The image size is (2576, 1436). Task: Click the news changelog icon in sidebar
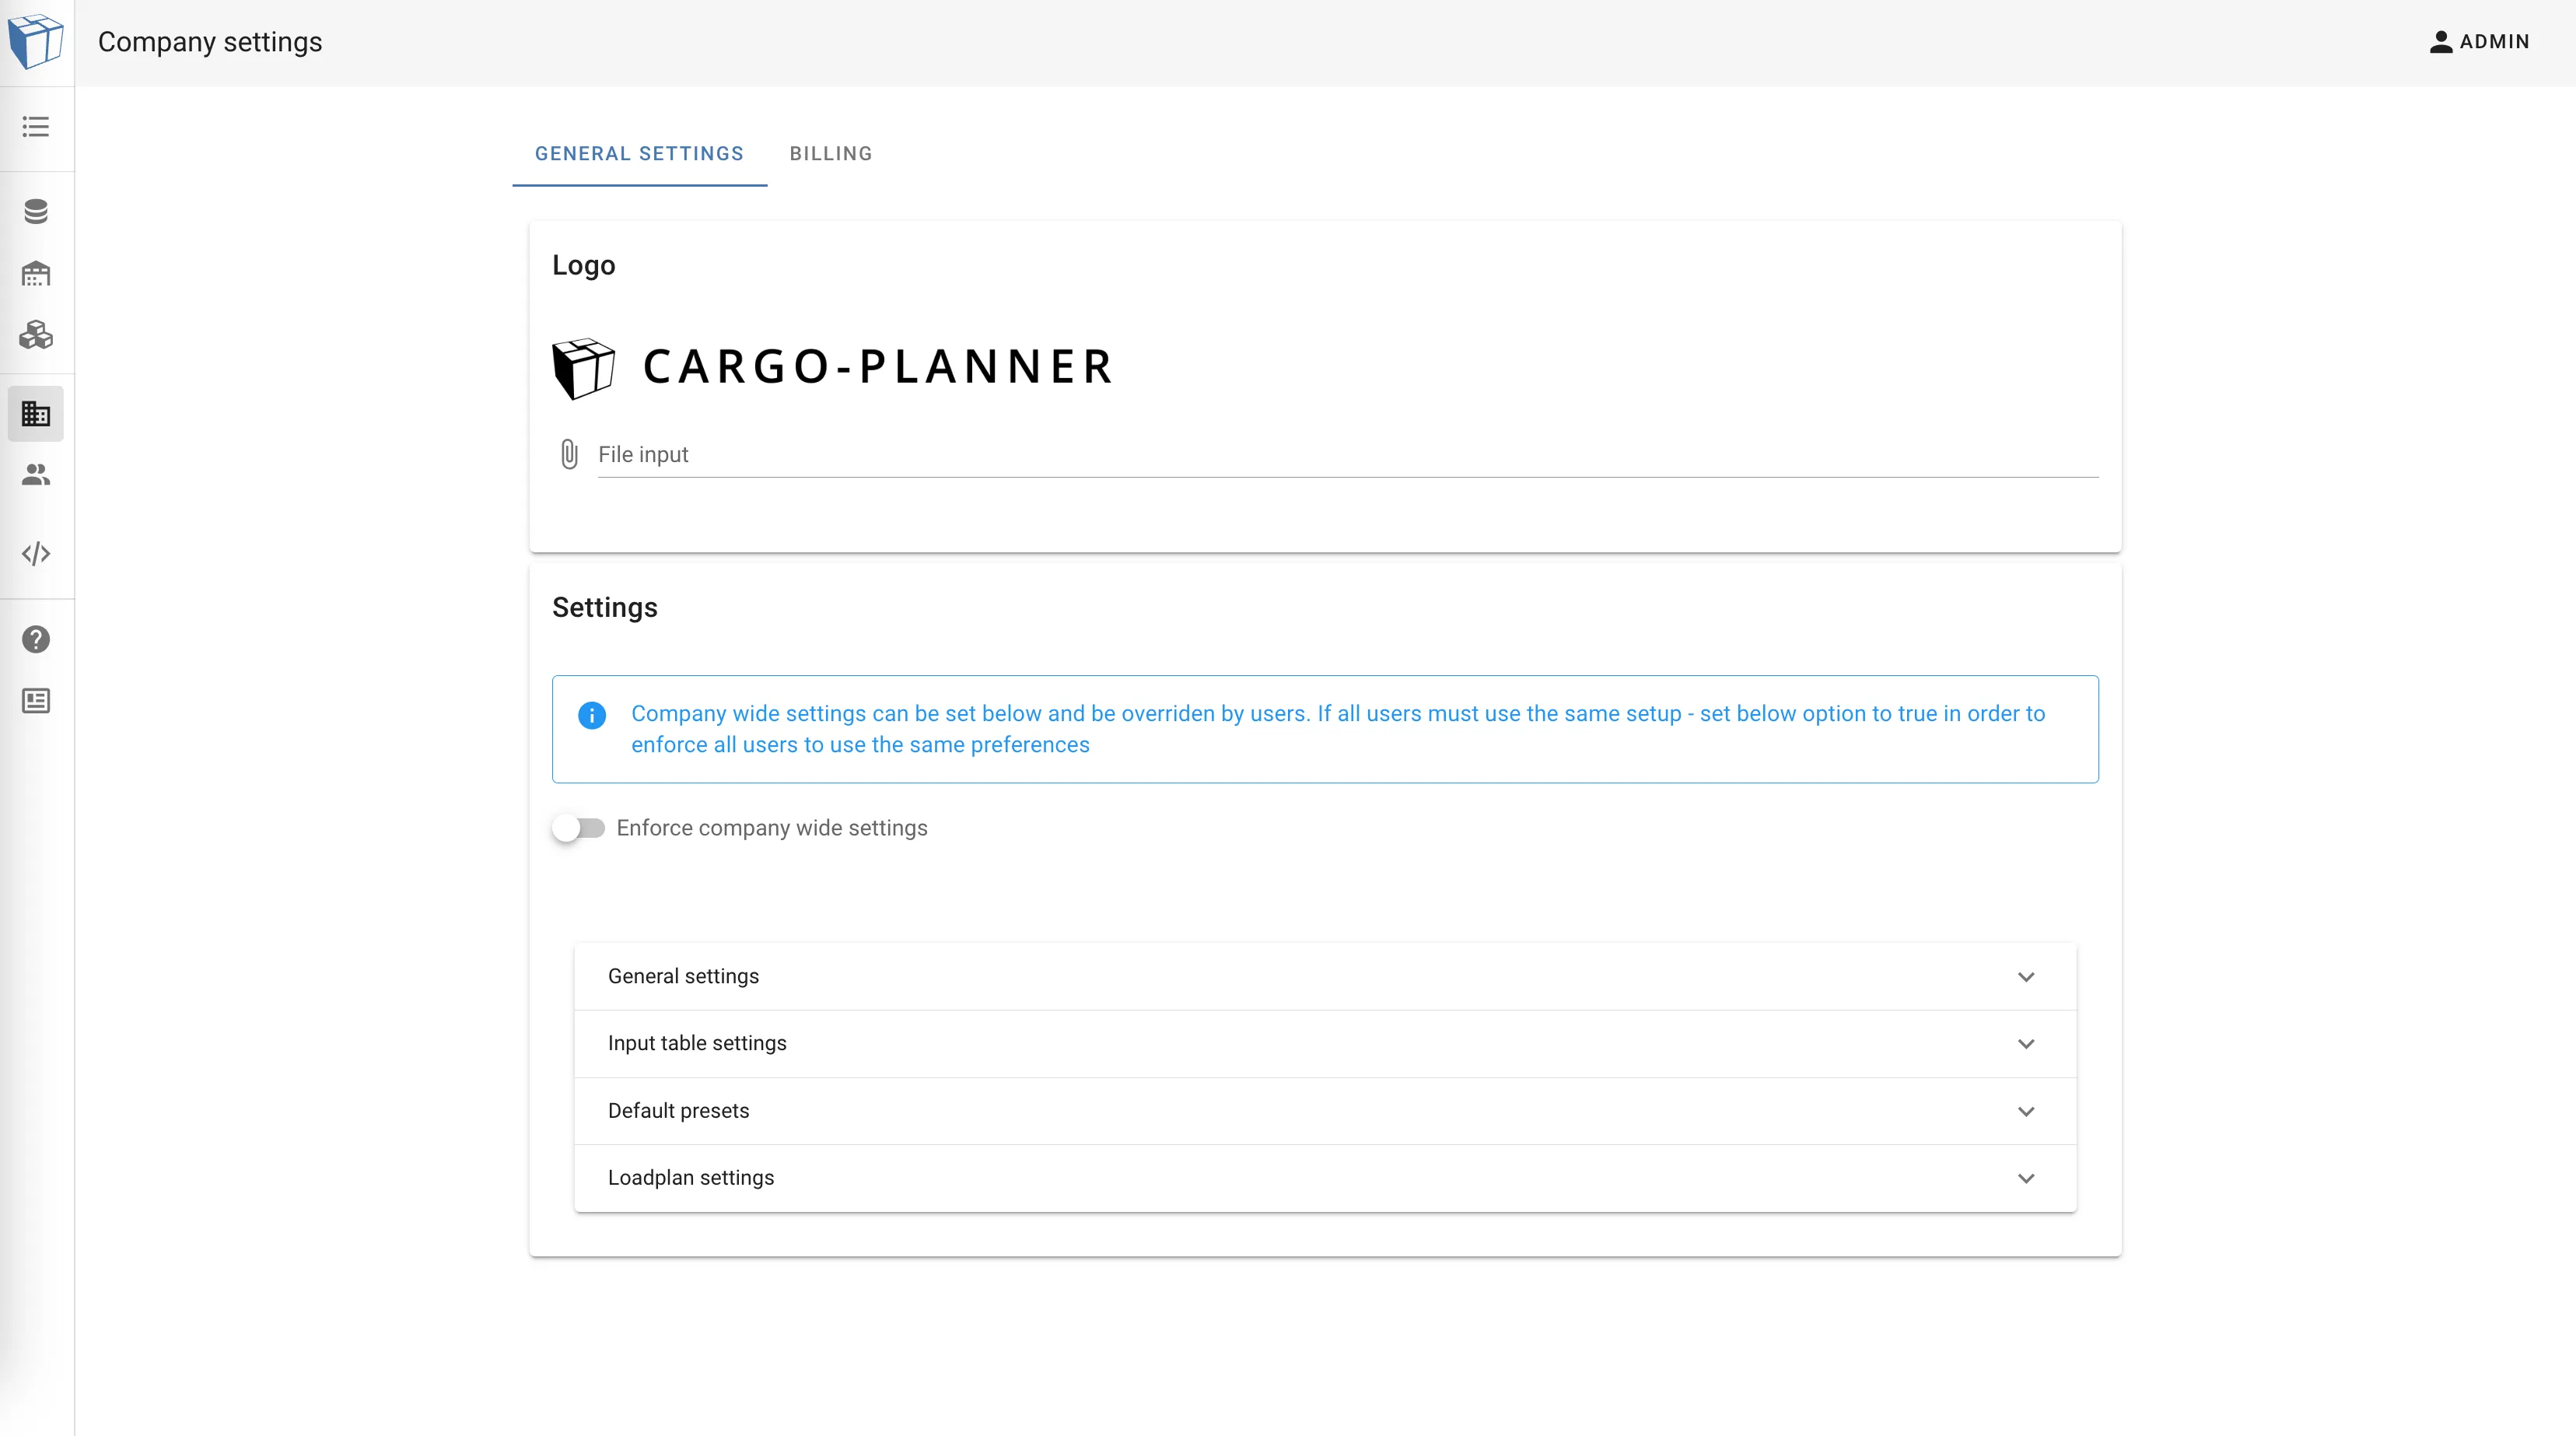click(36, 701)
